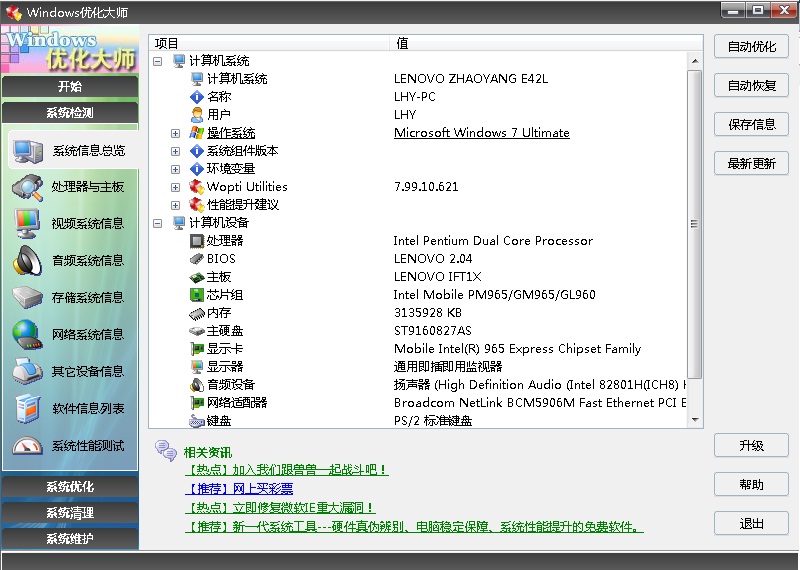The image size is (800, 570).
Task: Open the 系统优化 sidebar section
Action: 70,486
